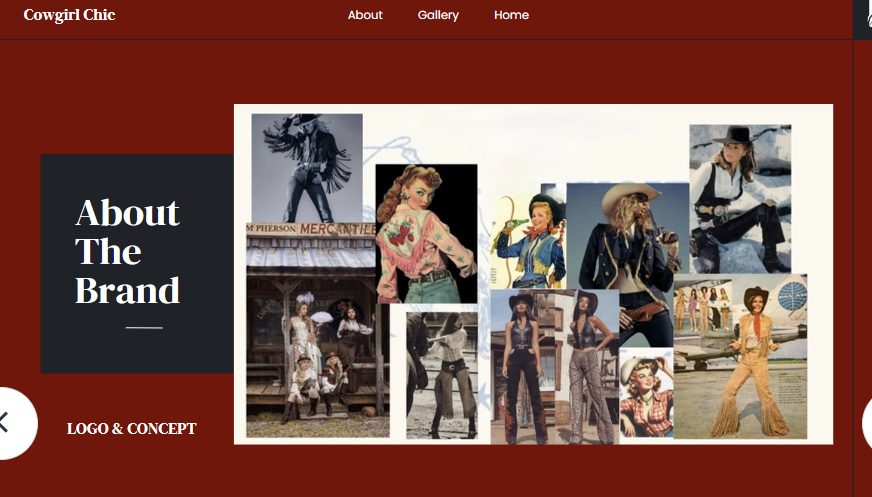The height and width of the screenshot is (497, 872).
Task: Select the LOGO & CONCEPT link
Action: point(132,429)
